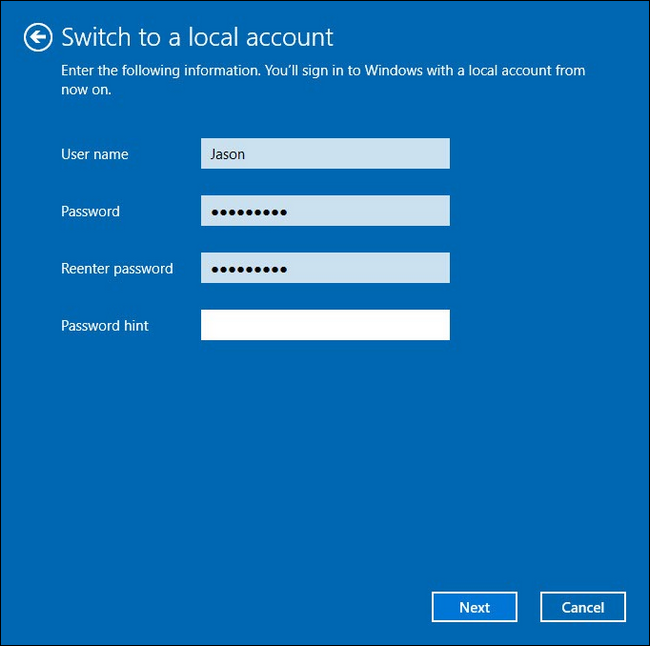650x646 pixels.
Task: Click the 'Enter the following information' description text
Action: coord(323,80)
